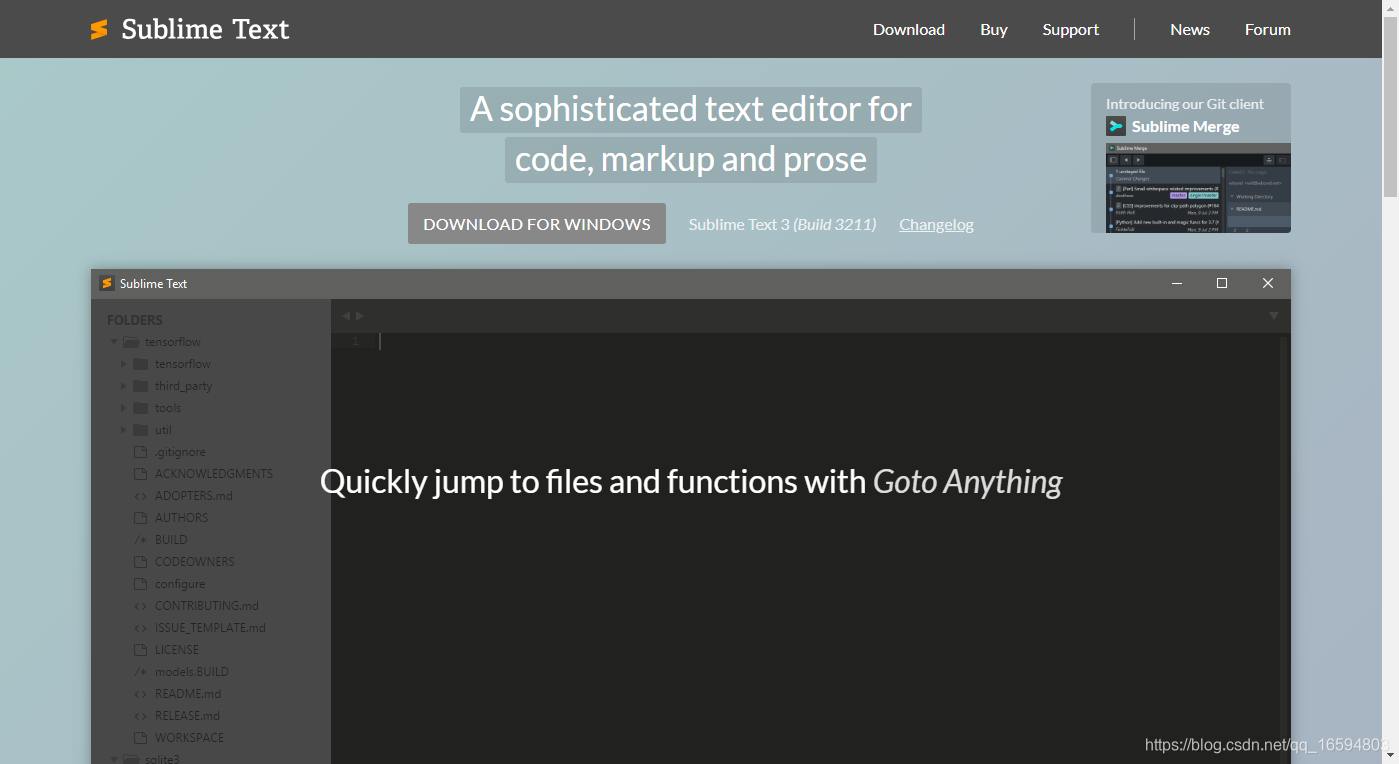The width and height of the screenshot is (1399, 764).
Task: Click the Sublime Text logo icon
Action: pyautogui.click(x=98, y=29)
